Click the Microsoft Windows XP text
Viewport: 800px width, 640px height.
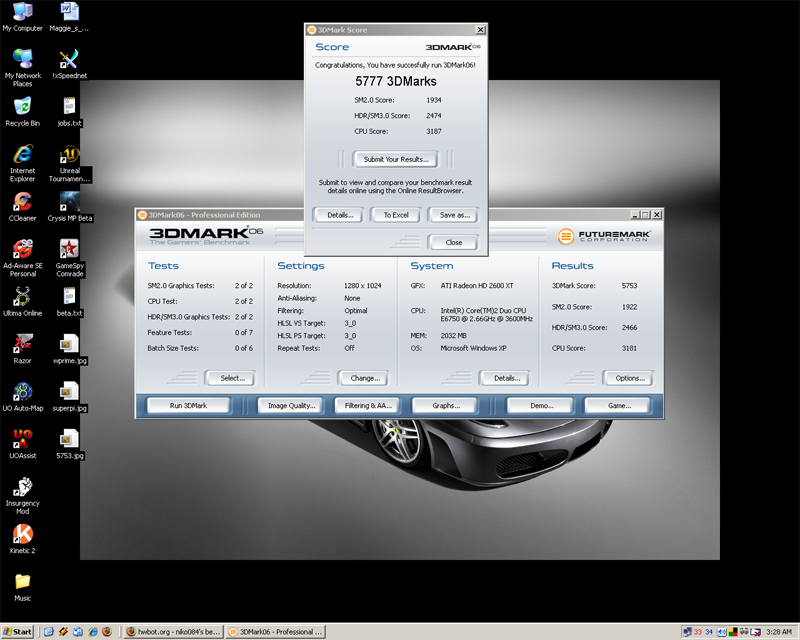click(x=473, y=348)
